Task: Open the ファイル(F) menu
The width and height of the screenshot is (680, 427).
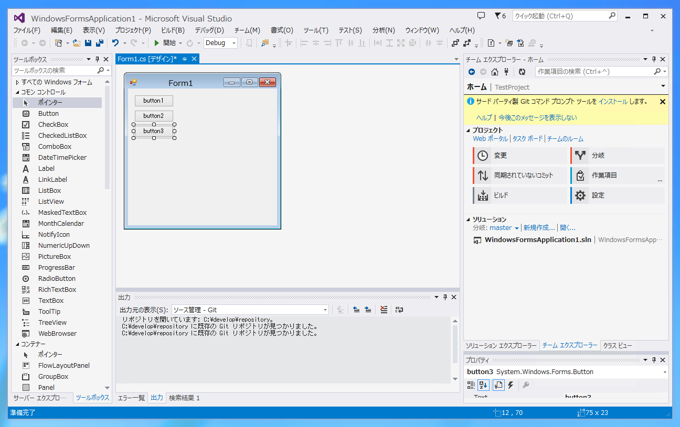Action: tap(27, 30)
